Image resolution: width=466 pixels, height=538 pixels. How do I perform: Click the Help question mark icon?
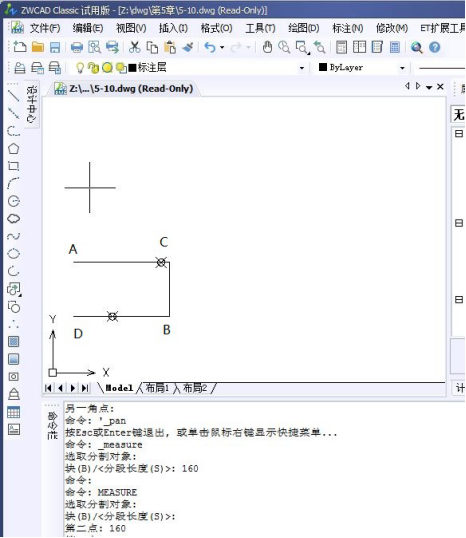coord(434,47)
